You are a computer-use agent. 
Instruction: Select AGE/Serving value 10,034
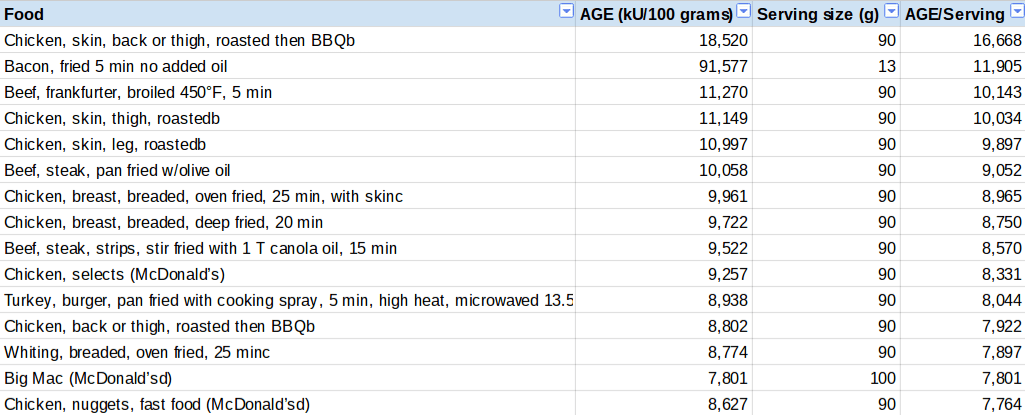point(962,118)
